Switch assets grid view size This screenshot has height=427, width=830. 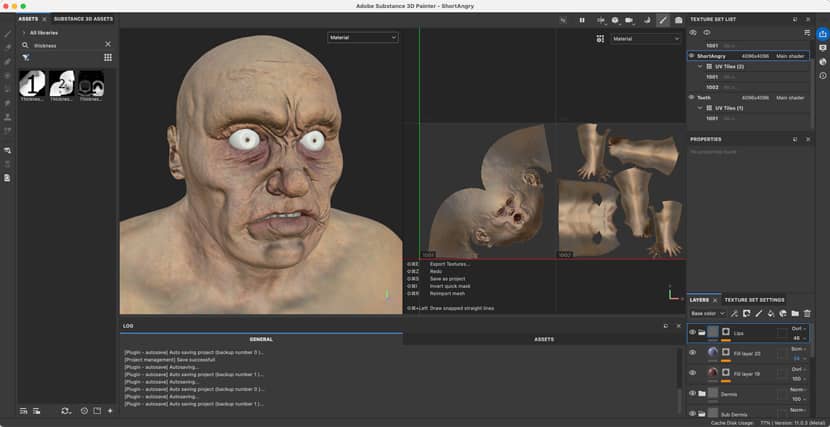(x=108, y=57)
